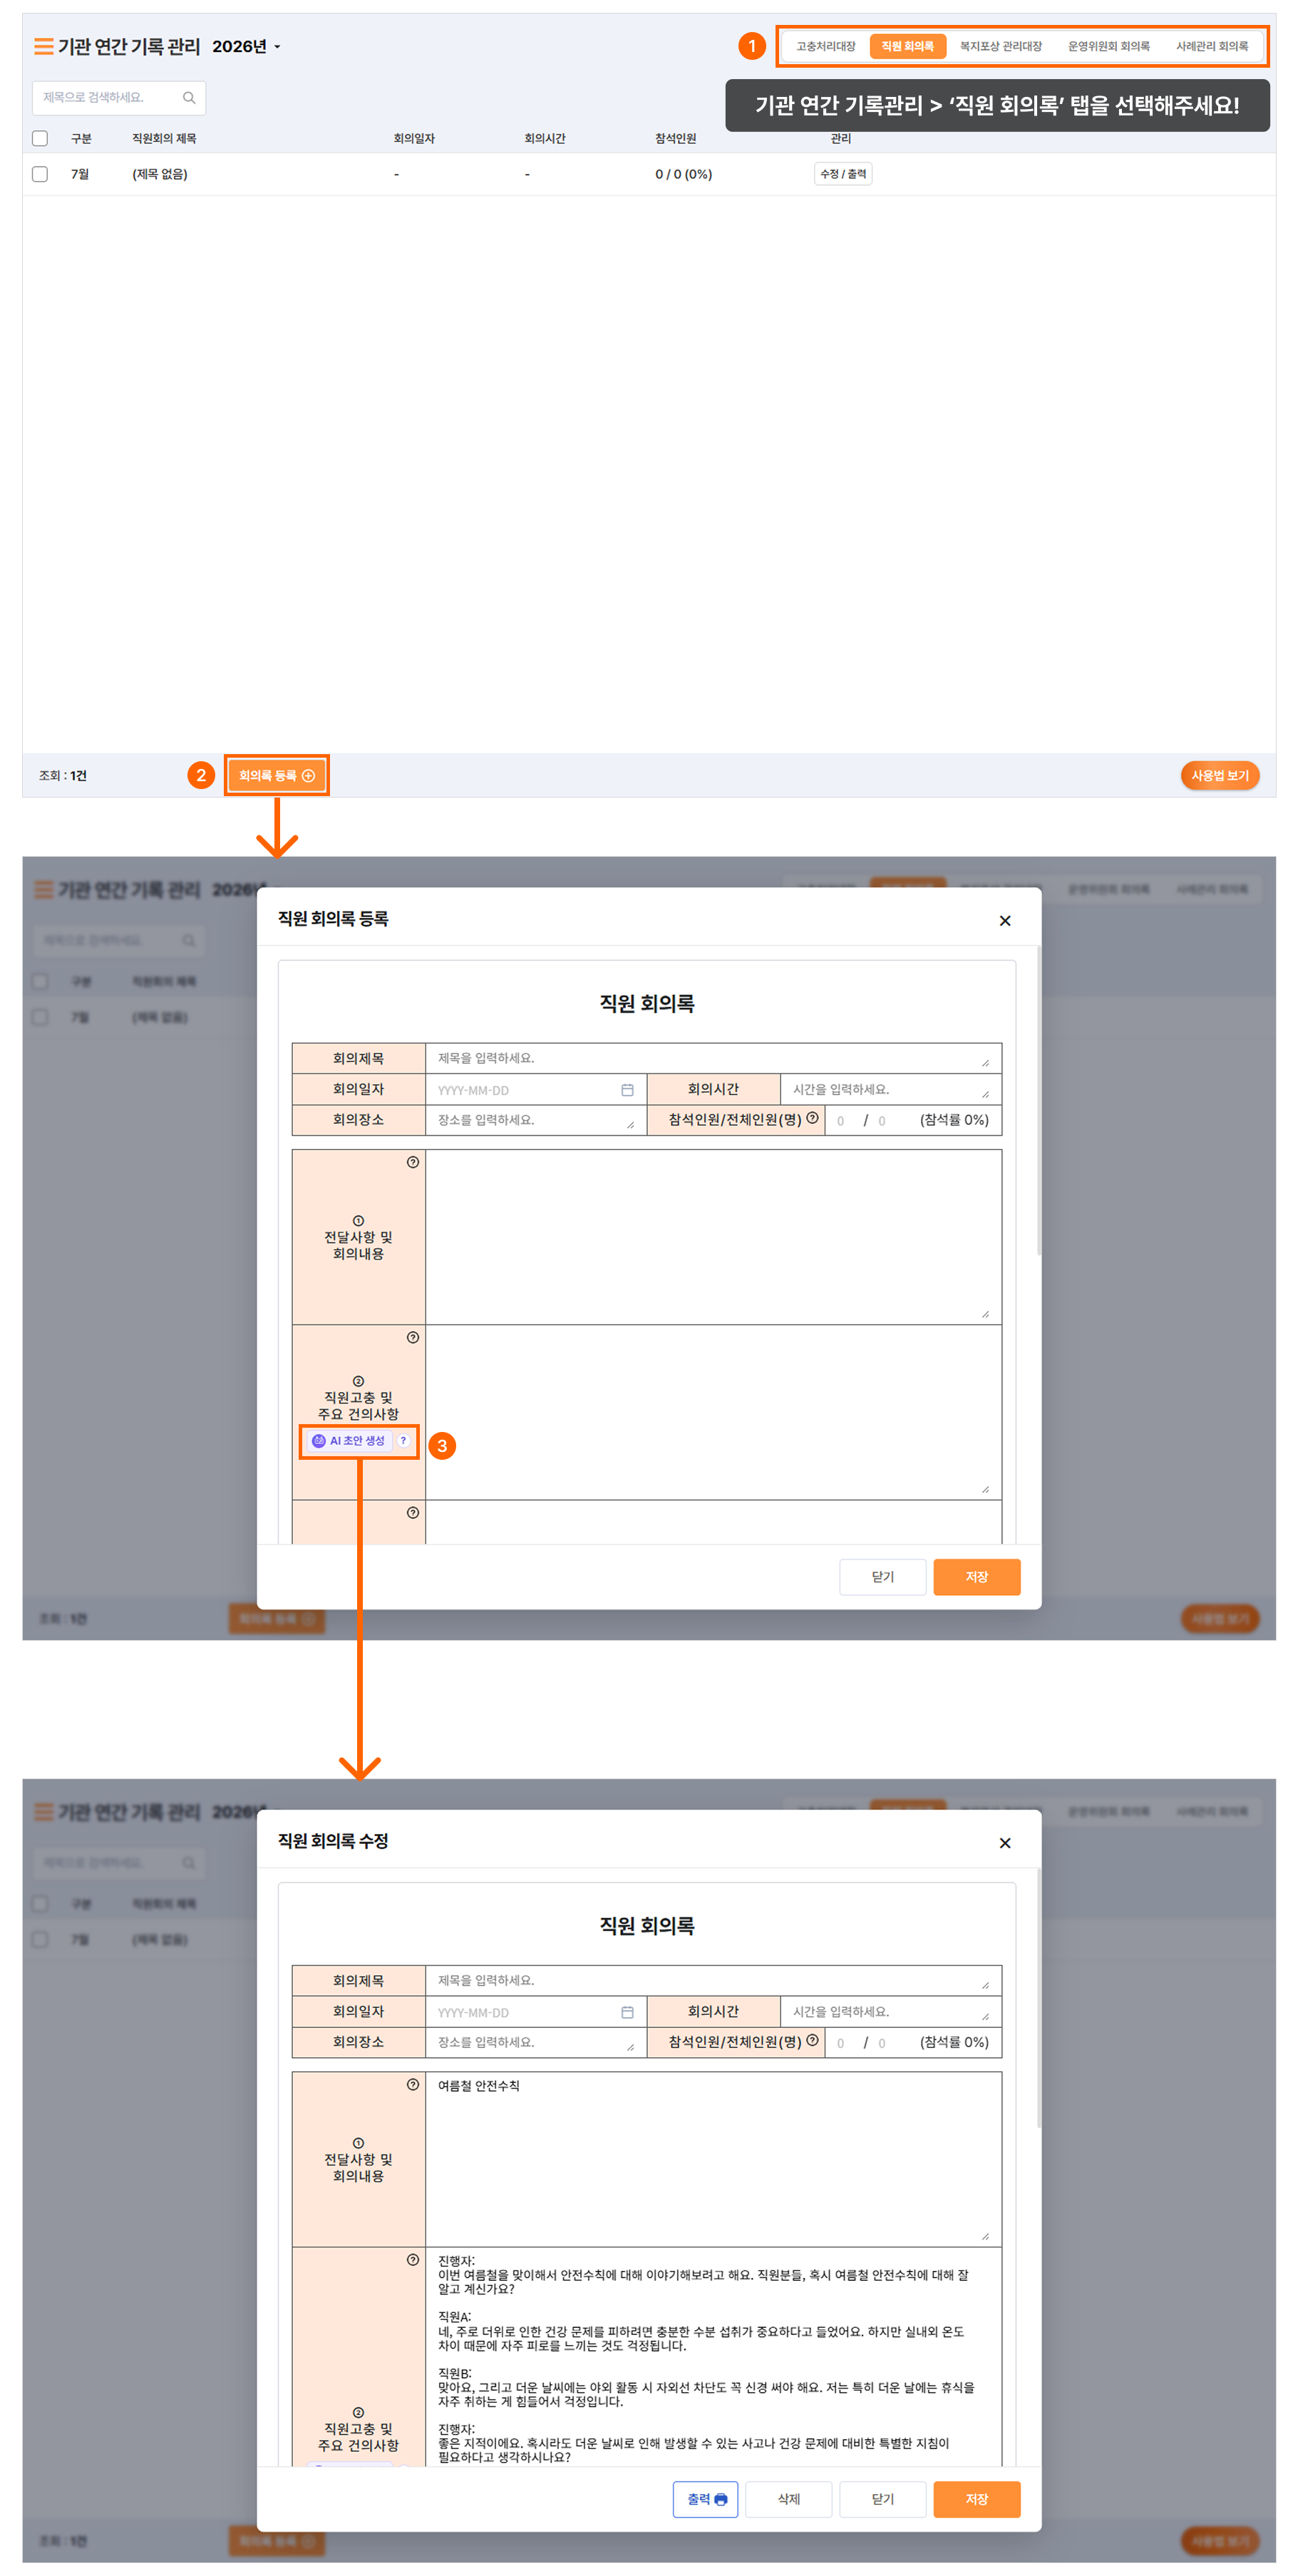Viewport: 1298px width, 2576px height.
Task: Click the help icon of the third section in 등록 dialog
Action: 413,1512
